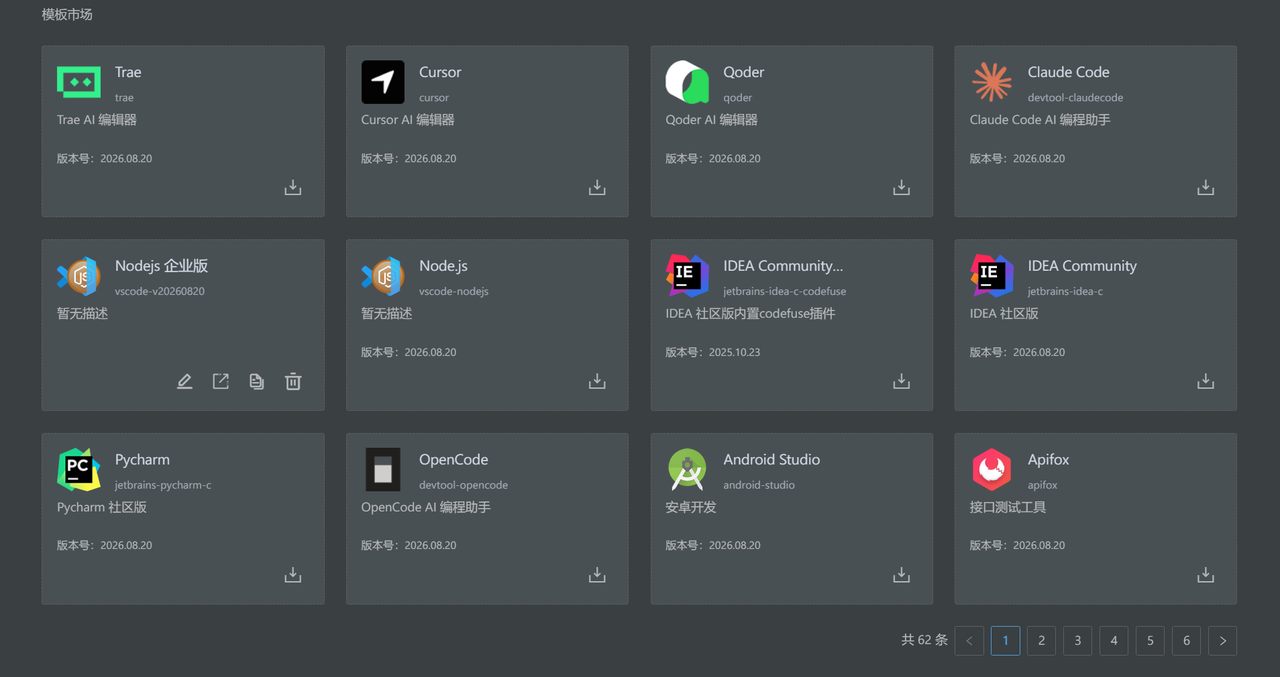Click the Trae logo icon
The width and height of the screenshot is (1280, 677).
(79, 82)
